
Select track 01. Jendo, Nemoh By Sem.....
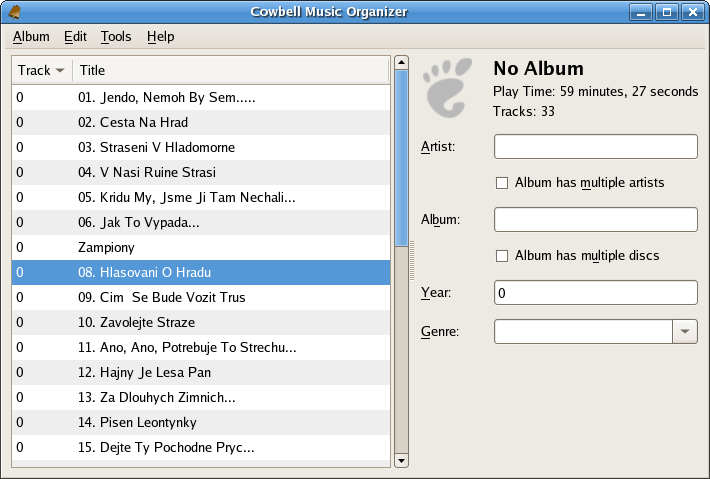[x=201, y=97]
